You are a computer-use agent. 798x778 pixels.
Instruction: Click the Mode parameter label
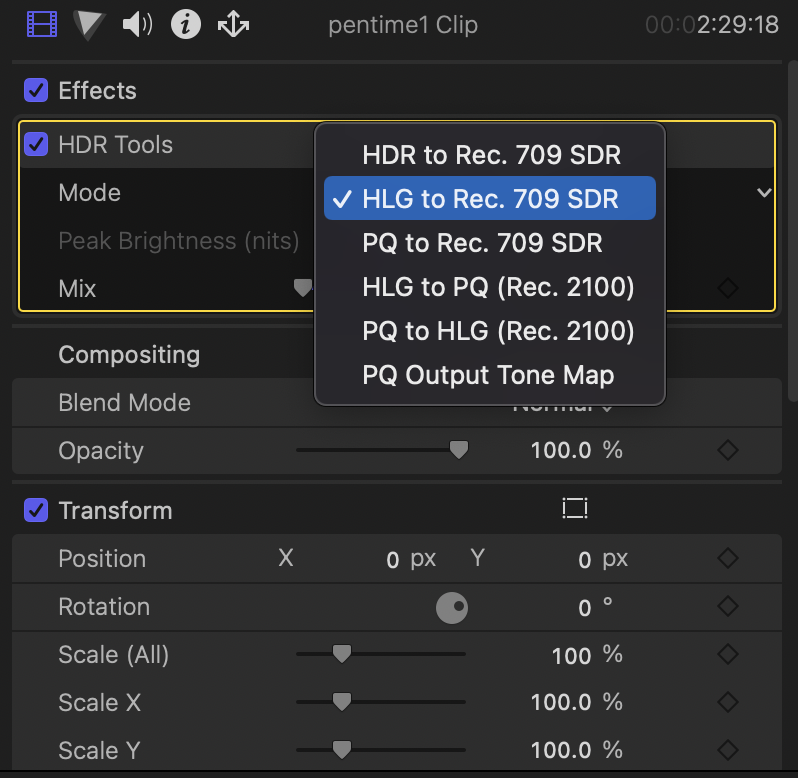click(x=90, y=193)
